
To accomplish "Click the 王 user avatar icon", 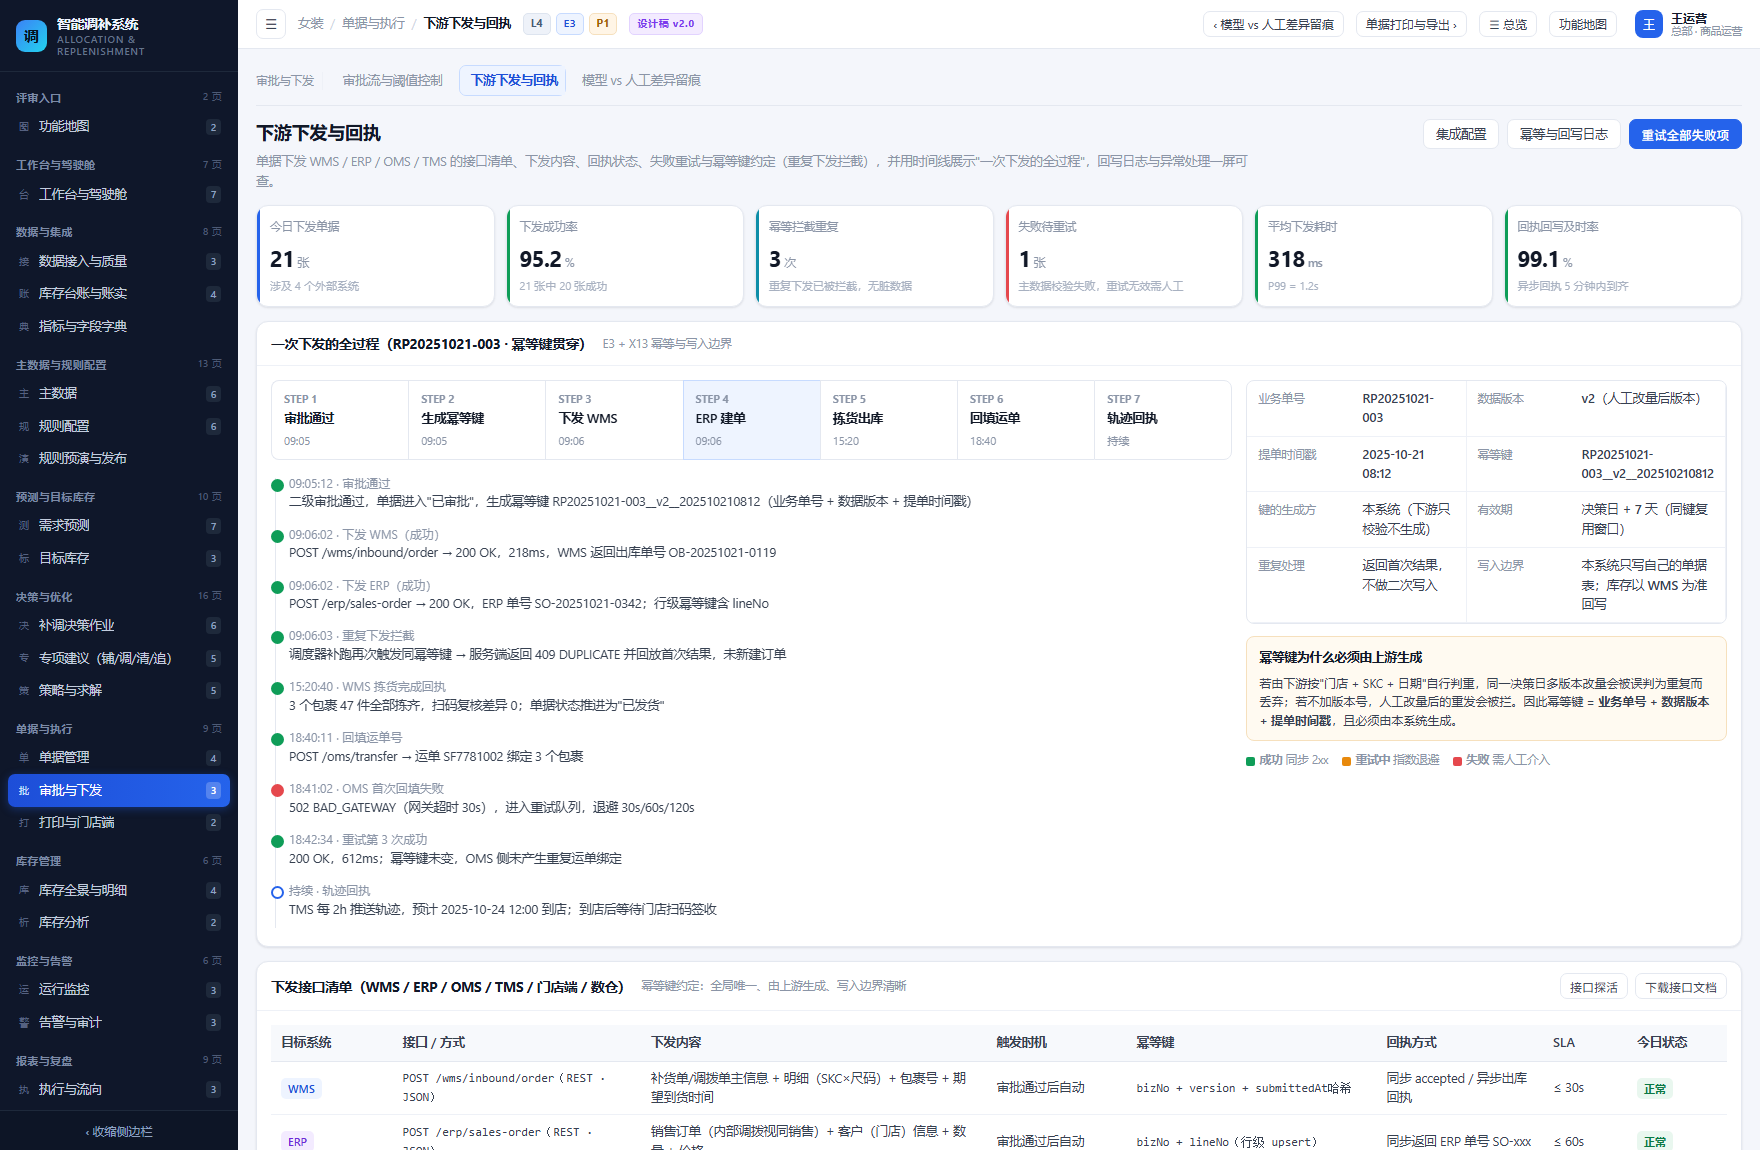I will 1648,24.
